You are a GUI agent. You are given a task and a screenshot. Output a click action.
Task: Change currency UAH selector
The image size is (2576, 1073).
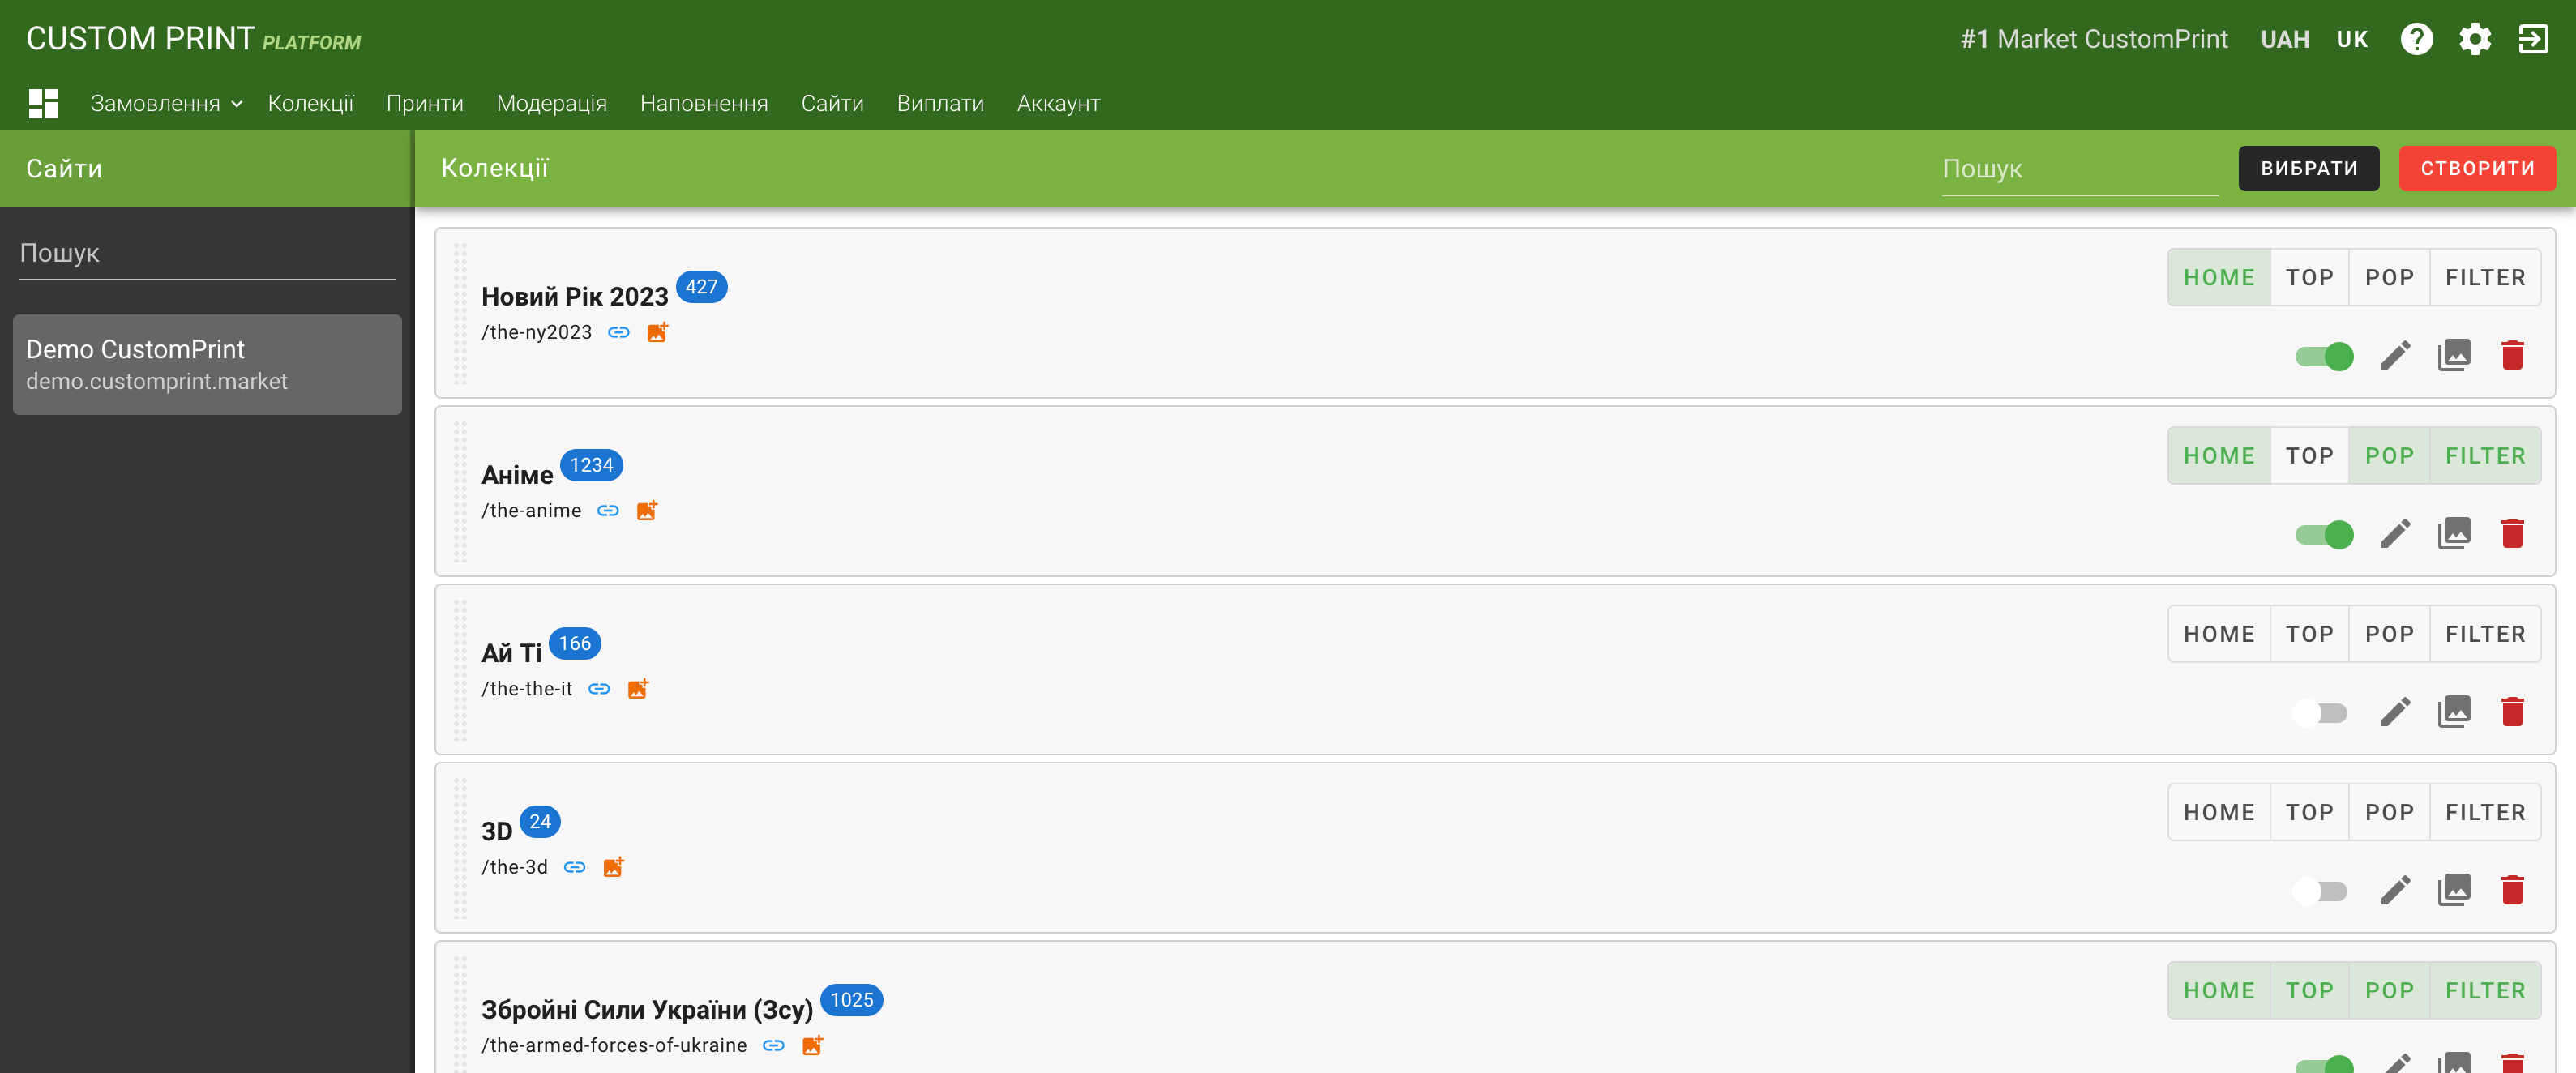coord(2285,39)
